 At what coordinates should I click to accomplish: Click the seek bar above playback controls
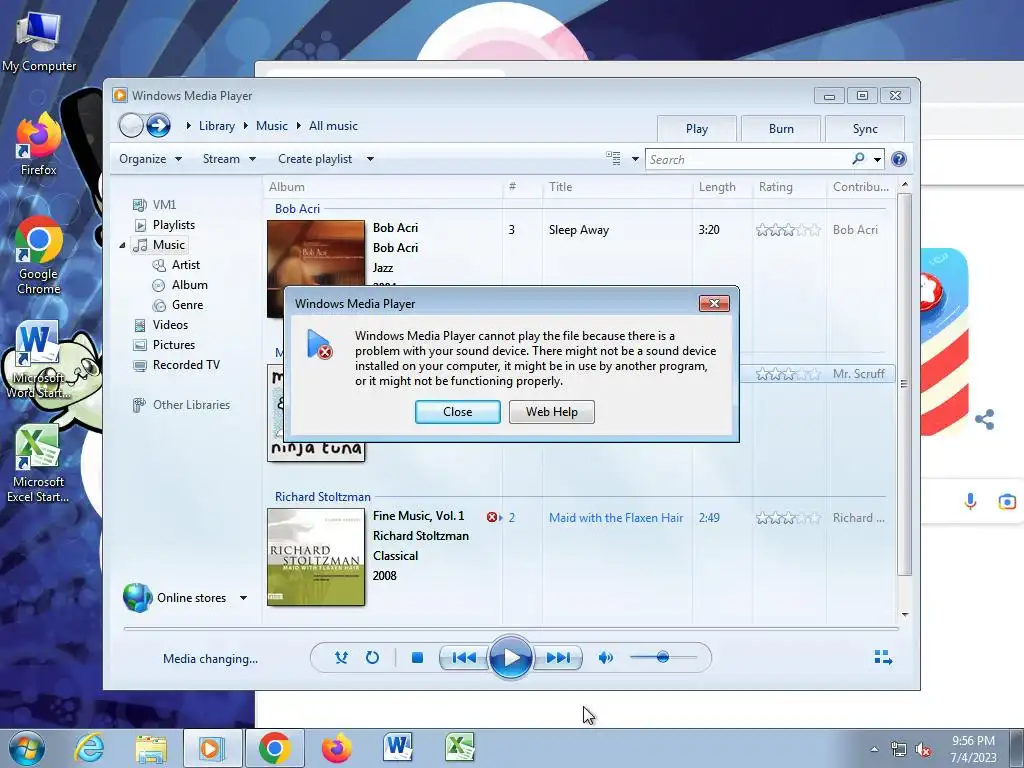511,629
